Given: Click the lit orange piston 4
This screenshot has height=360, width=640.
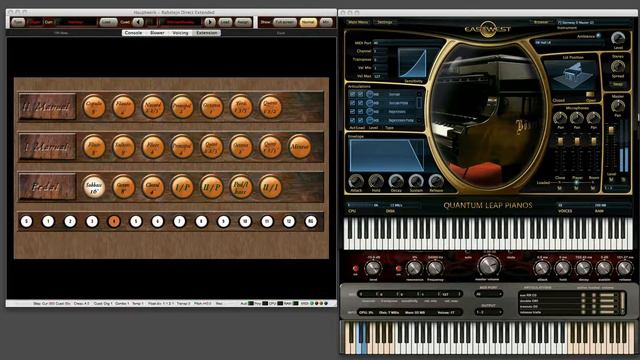Looking at the screenshot, I should pyautogui.click(x=114, y=222).
